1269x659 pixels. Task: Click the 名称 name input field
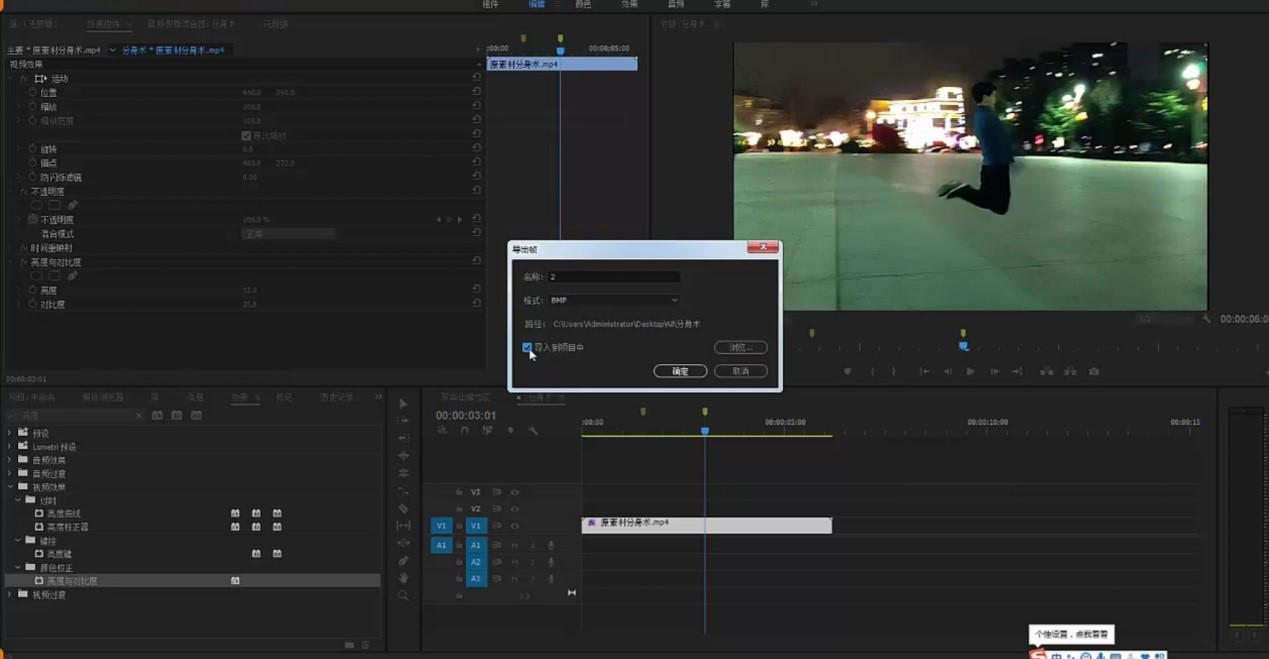[x=613, y=277]
